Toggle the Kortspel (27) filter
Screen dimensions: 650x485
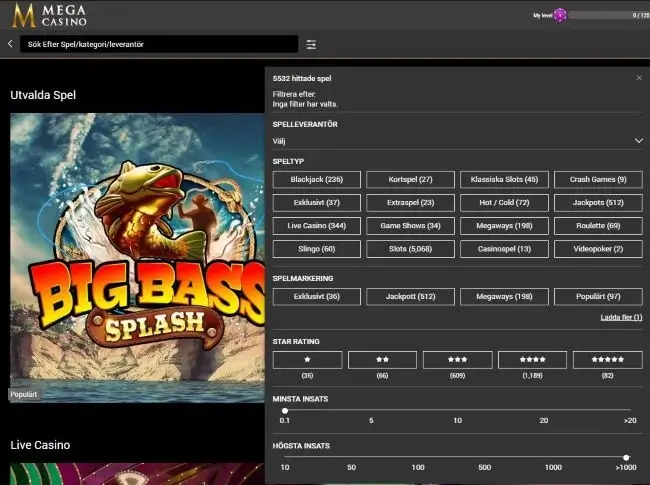pyautogui.click(x=410, y=179)
